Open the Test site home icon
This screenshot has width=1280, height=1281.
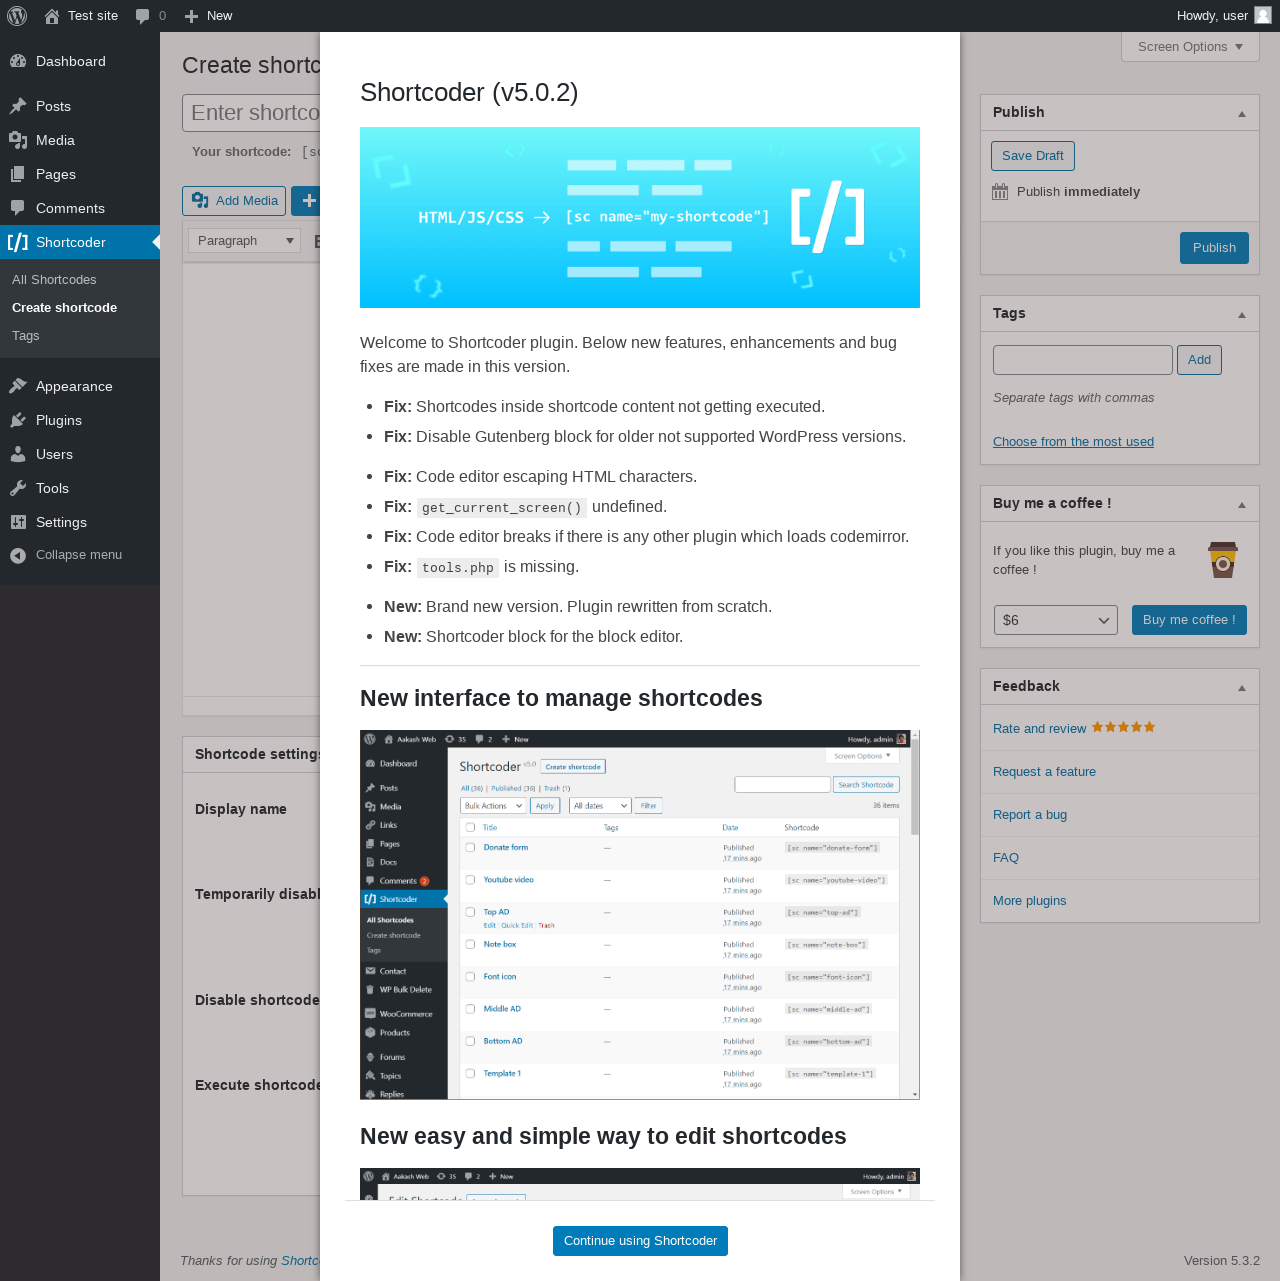pyautogui.click(x=52, y=16)
